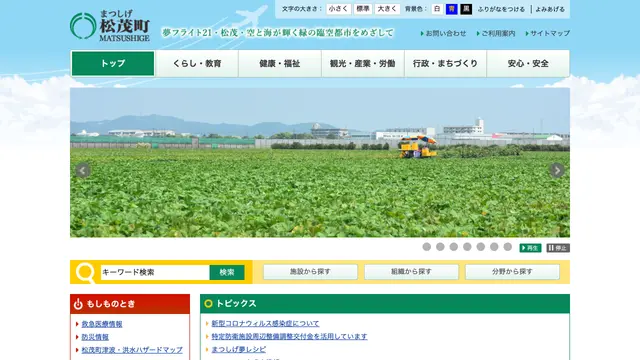Show previous slide with left arrow

coord(83,171)
